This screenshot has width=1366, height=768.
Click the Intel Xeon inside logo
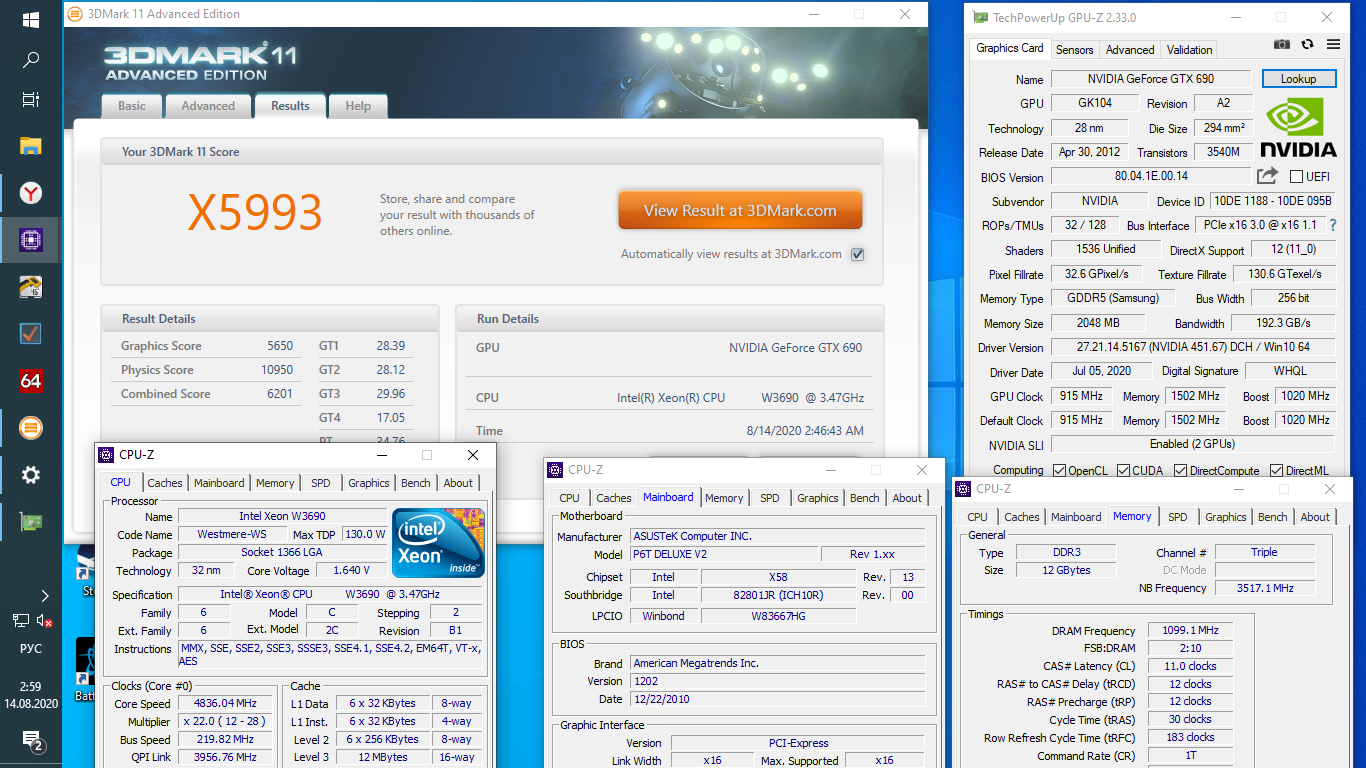pos(438,543)
